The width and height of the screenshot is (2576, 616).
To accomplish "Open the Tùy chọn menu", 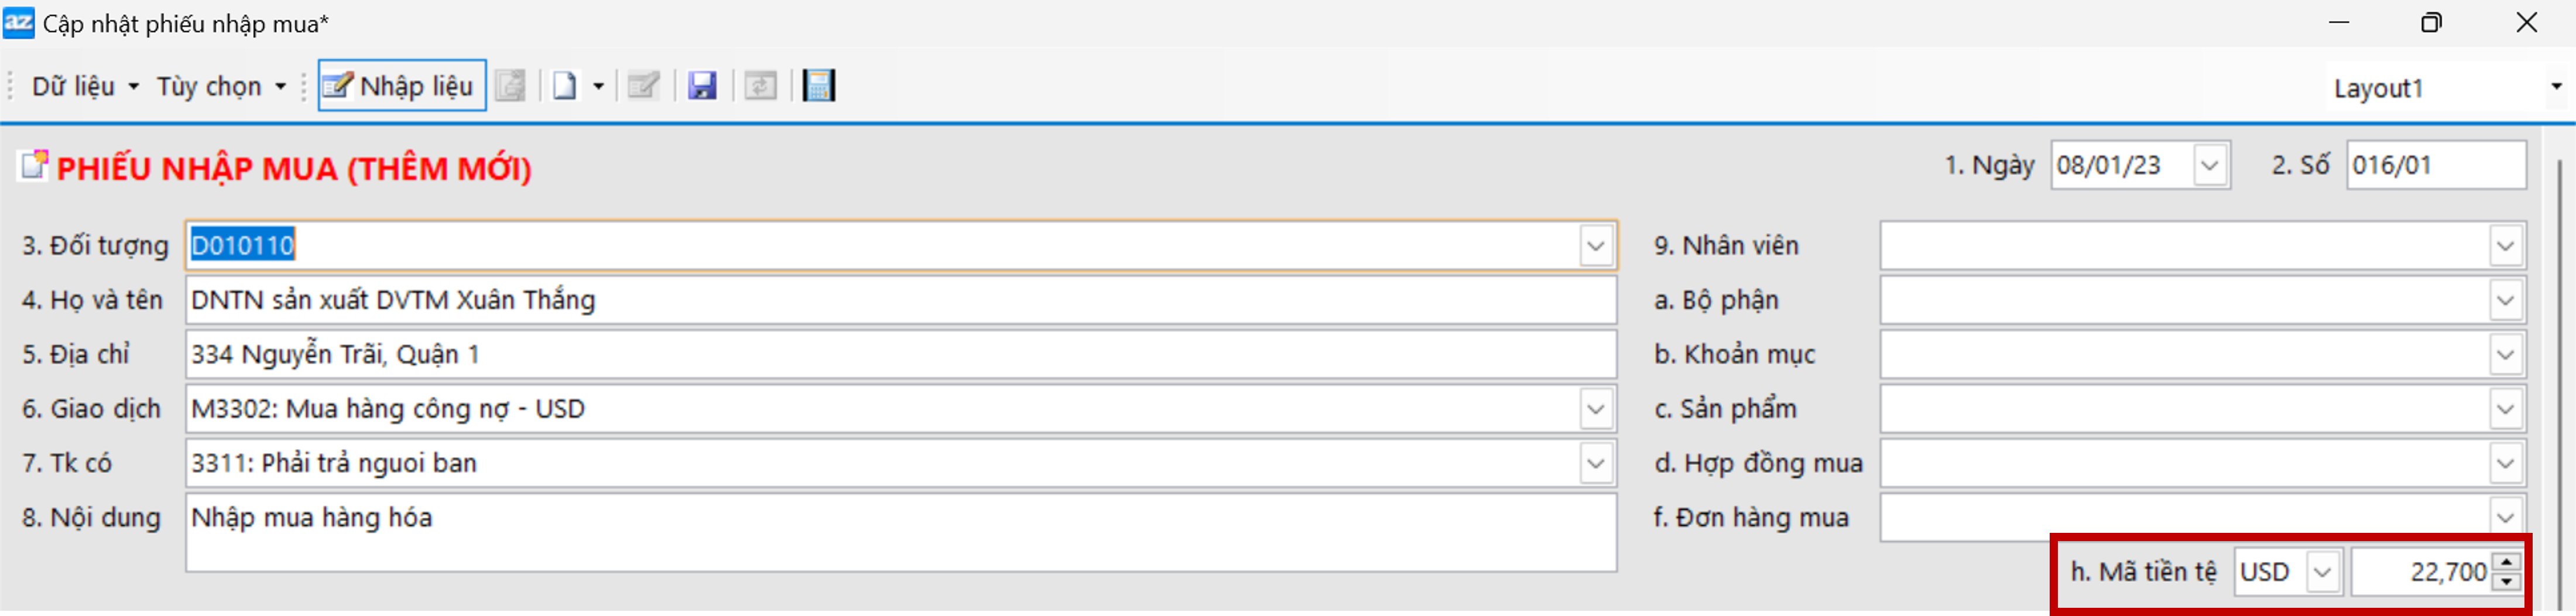I will click(x=220, y=87).
